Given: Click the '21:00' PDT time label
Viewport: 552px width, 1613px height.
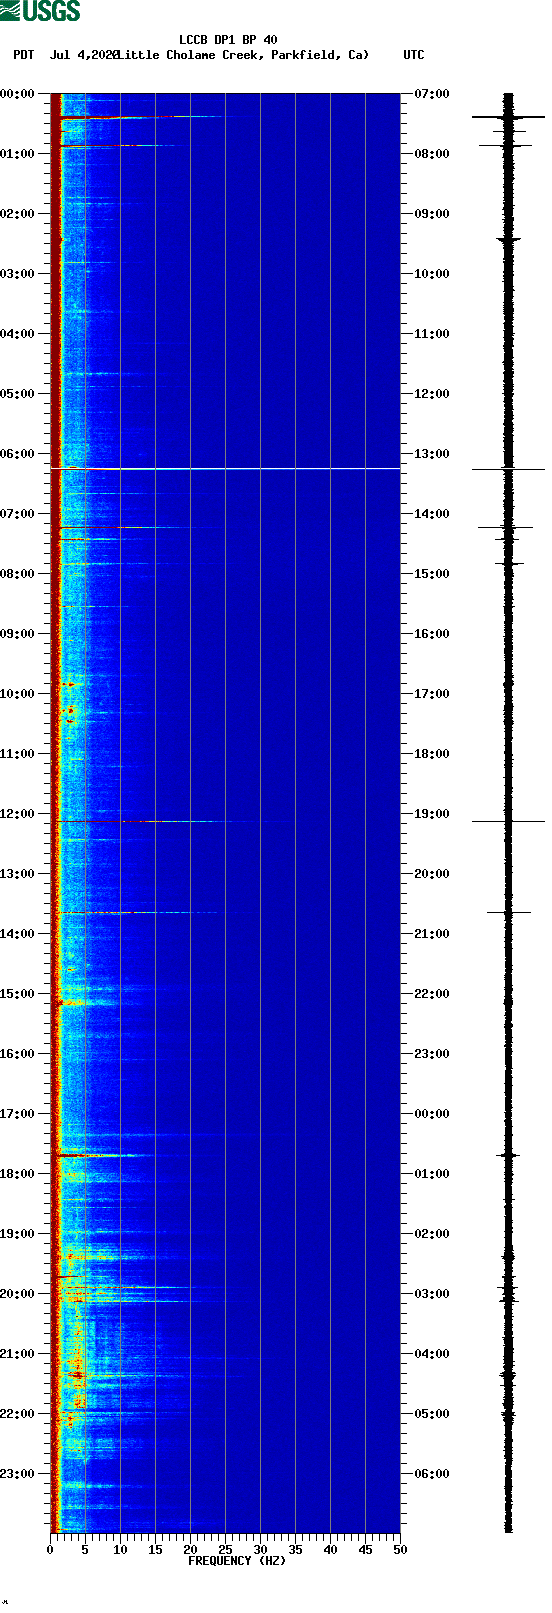Looking at the screenshot, I should coord(18,1354).
